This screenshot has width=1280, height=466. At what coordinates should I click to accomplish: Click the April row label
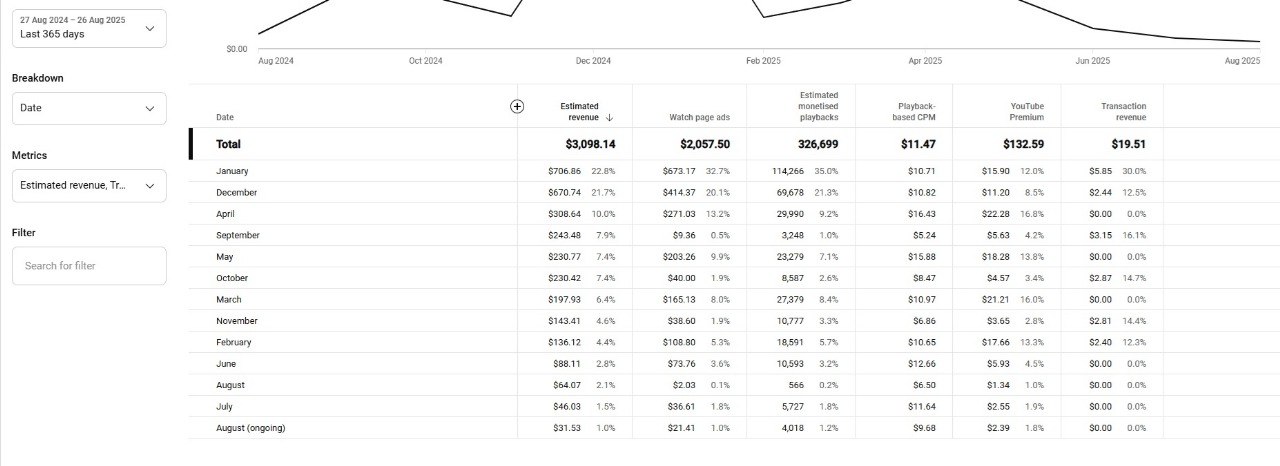(225, 214)
